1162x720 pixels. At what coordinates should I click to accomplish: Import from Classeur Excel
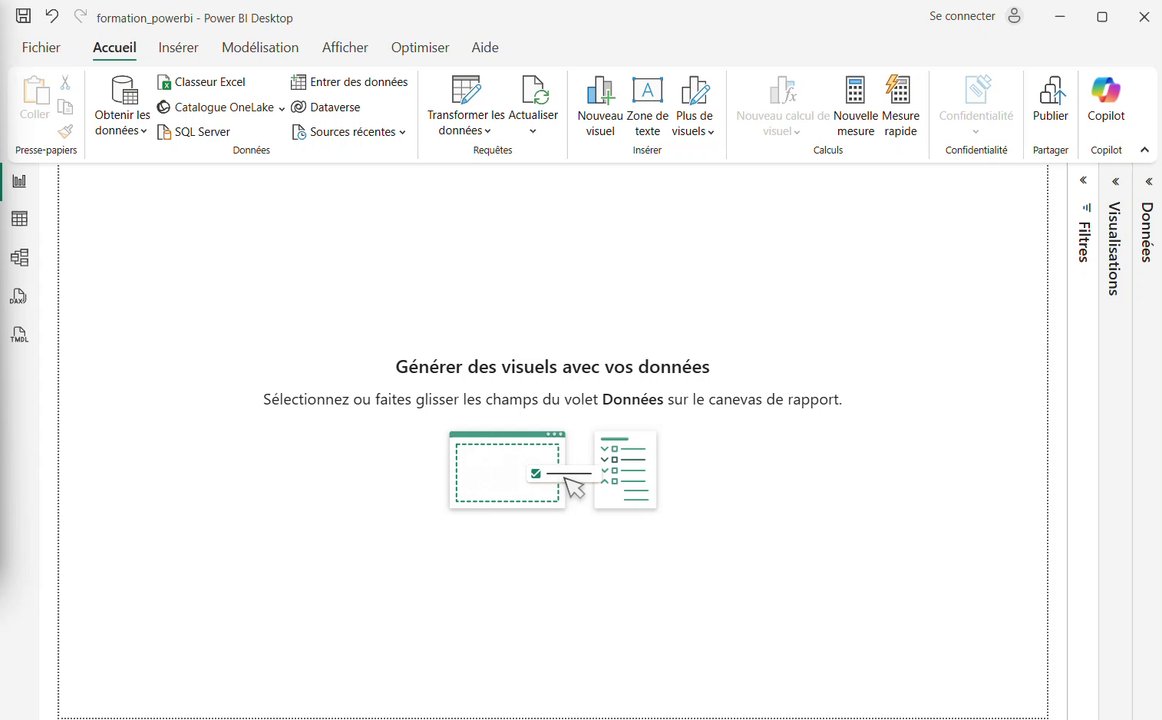(x=201, y=81)
